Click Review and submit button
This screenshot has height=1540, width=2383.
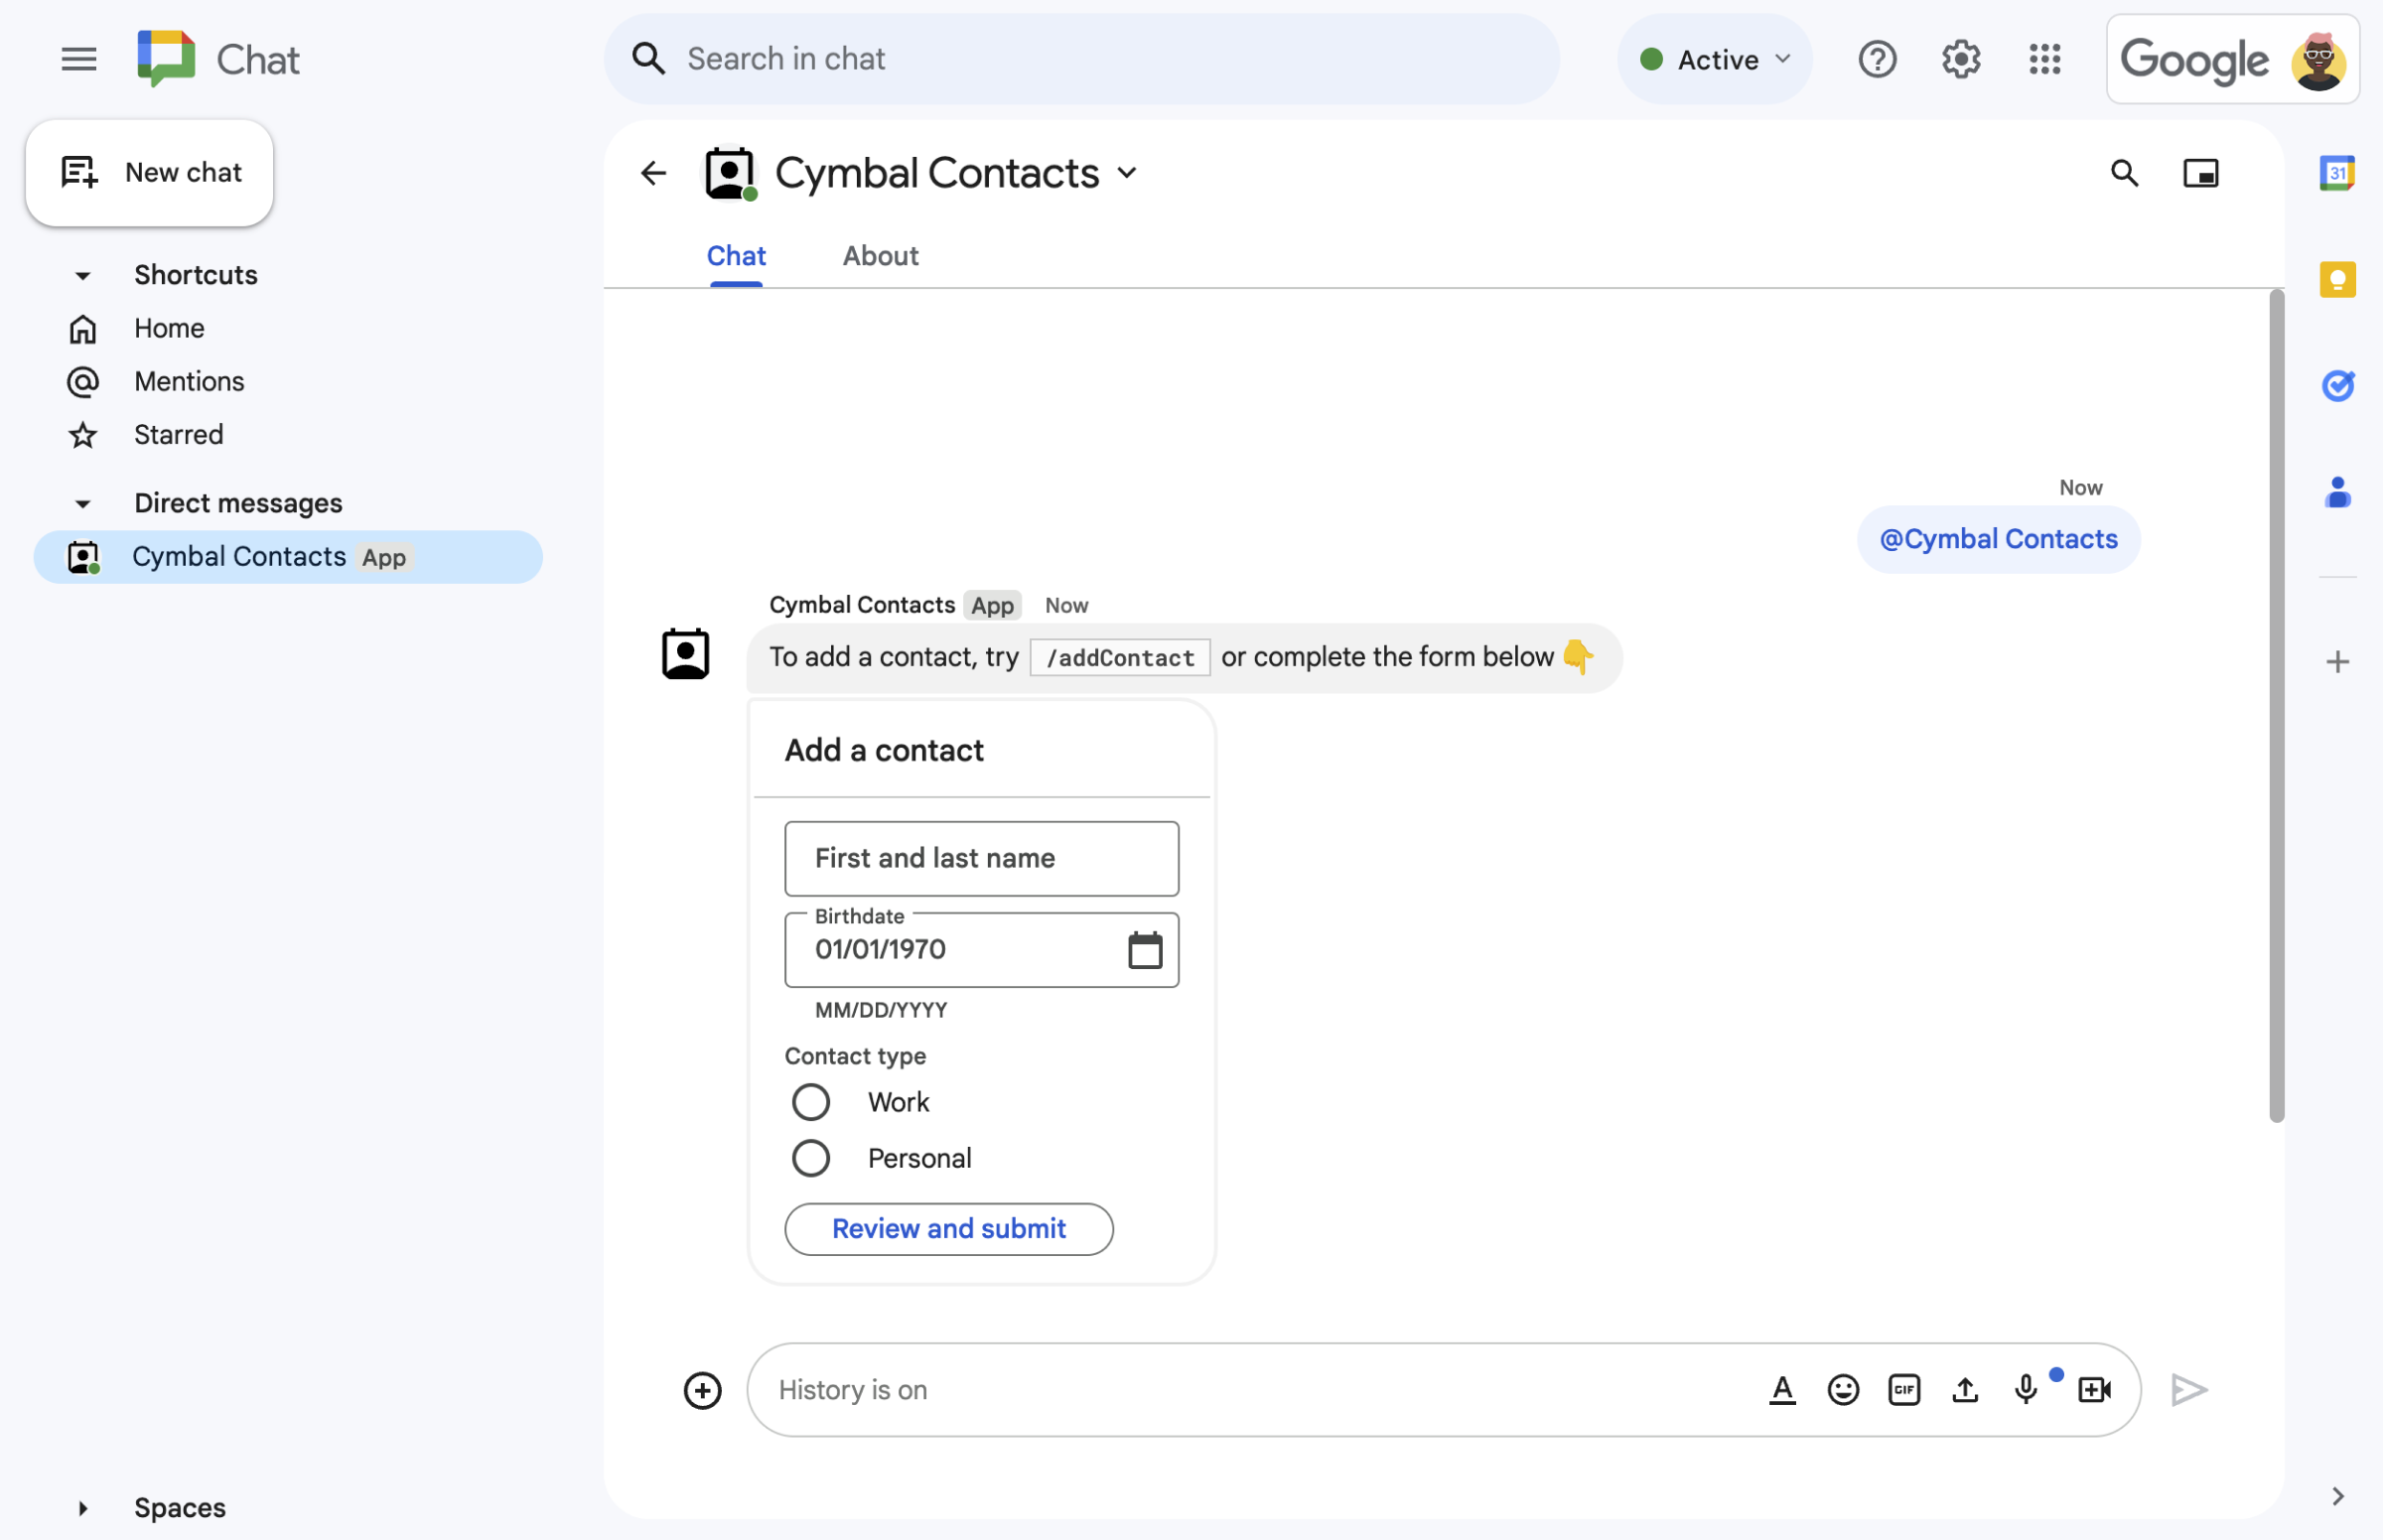click(948, 1227)
